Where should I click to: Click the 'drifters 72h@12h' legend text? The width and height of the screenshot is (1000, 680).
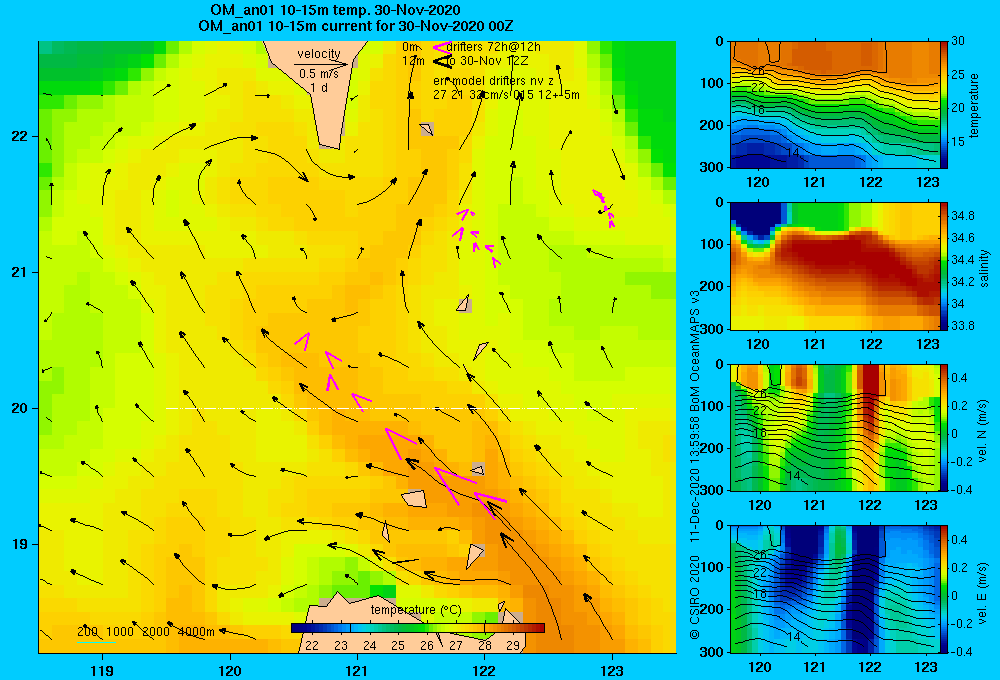pos(494,47)
